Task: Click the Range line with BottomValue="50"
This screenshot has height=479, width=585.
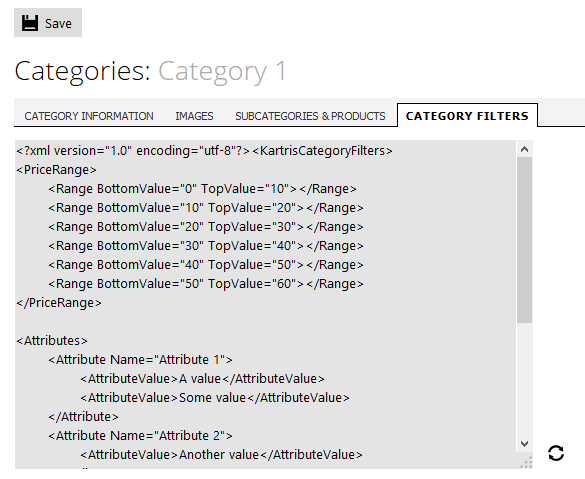Action: [x=206, y=284]
